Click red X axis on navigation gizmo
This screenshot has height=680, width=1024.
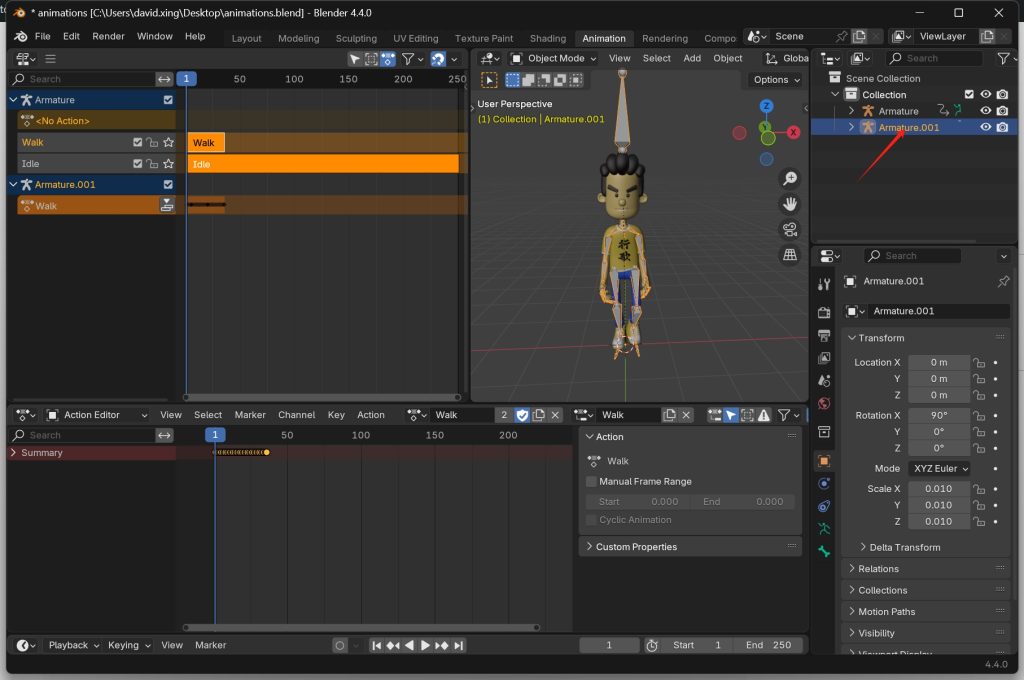[x=793, y=132]
